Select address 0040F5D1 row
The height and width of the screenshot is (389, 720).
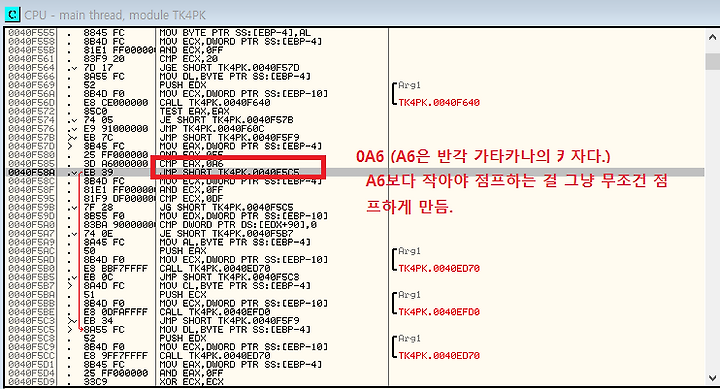click(x=31, y=364)
